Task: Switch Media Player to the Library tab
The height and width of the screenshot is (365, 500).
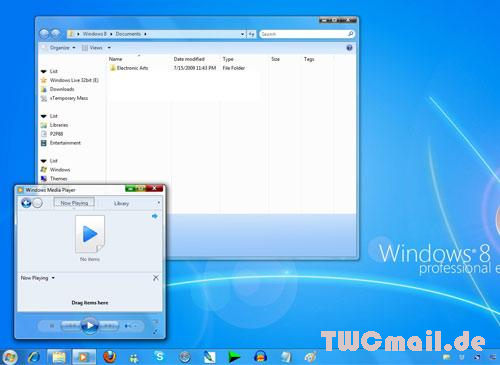Action: 121,203
